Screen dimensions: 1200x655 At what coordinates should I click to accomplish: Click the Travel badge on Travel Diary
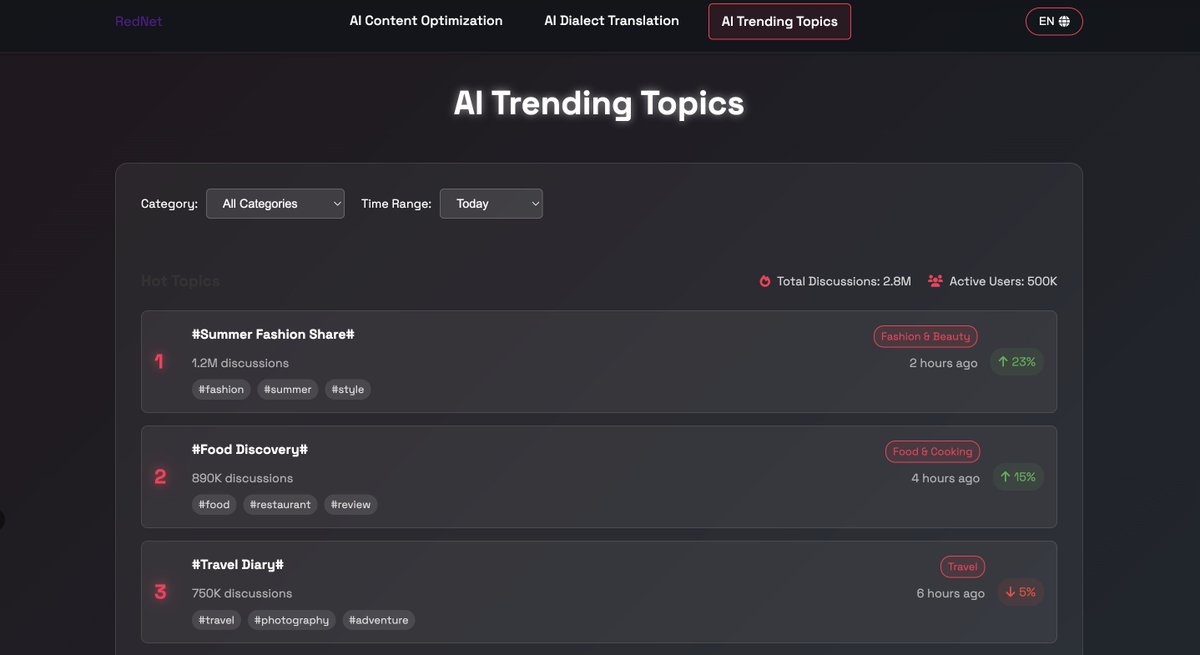(x=962, y=564)
